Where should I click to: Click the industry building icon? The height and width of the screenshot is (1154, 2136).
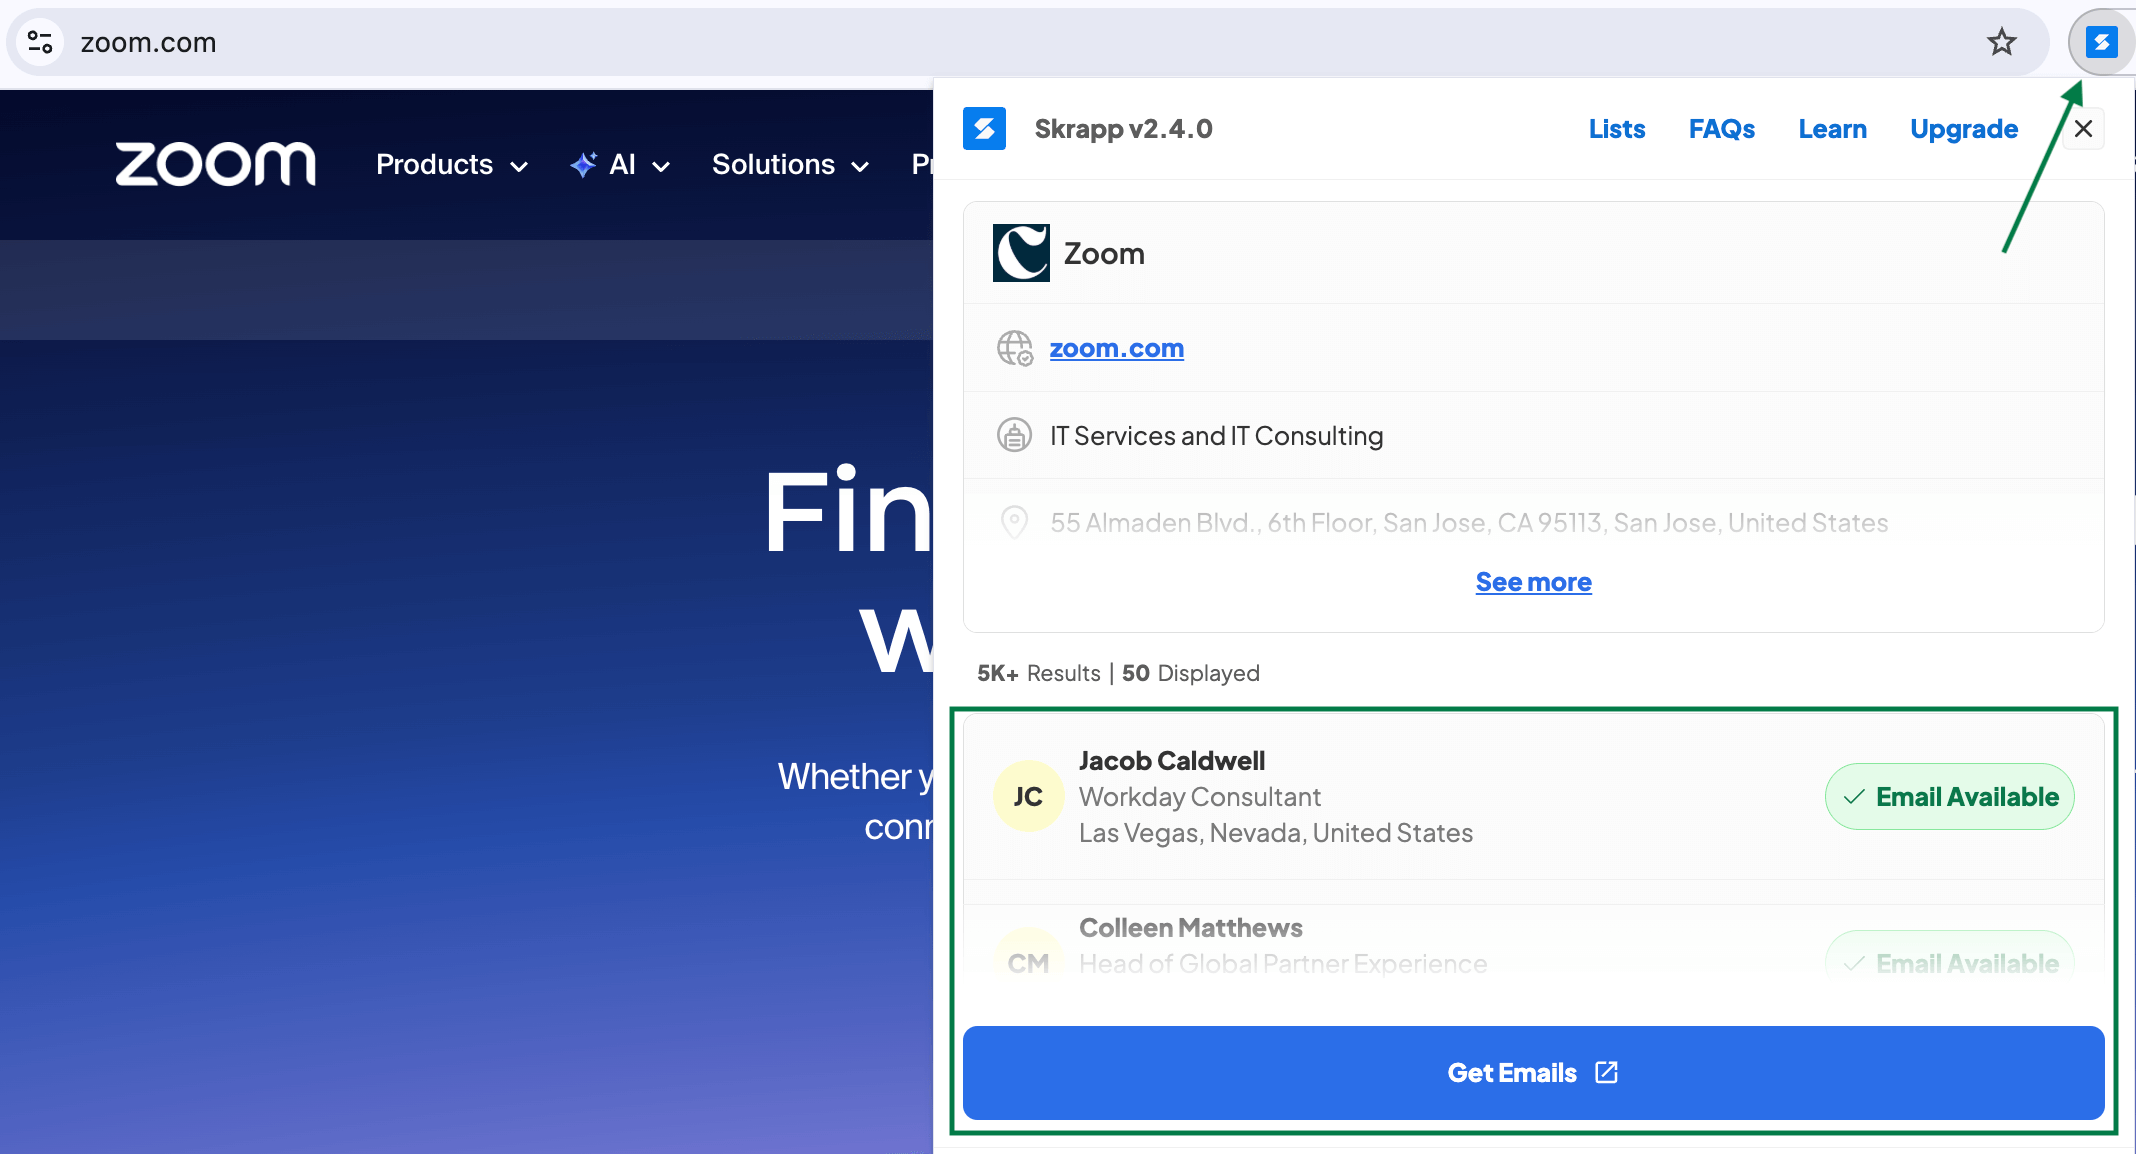point(1014,435)
